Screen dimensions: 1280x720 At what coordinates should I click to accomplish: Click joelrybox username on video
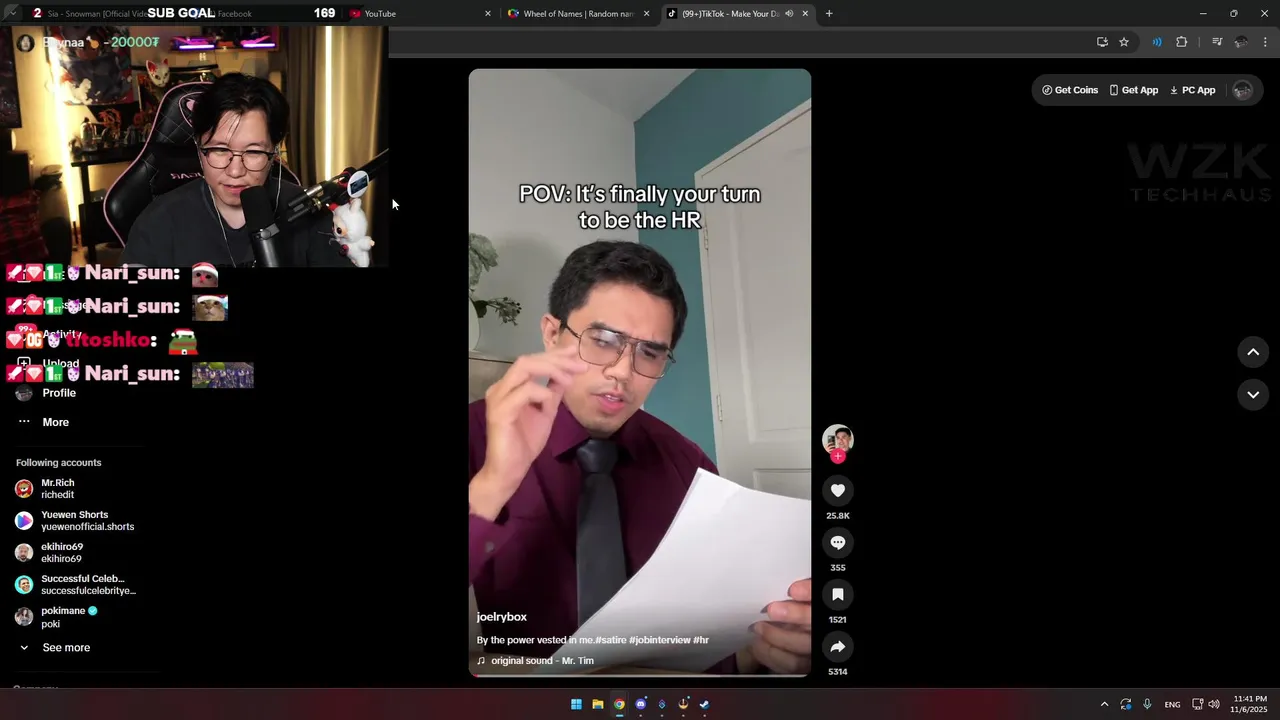[502, 617]
